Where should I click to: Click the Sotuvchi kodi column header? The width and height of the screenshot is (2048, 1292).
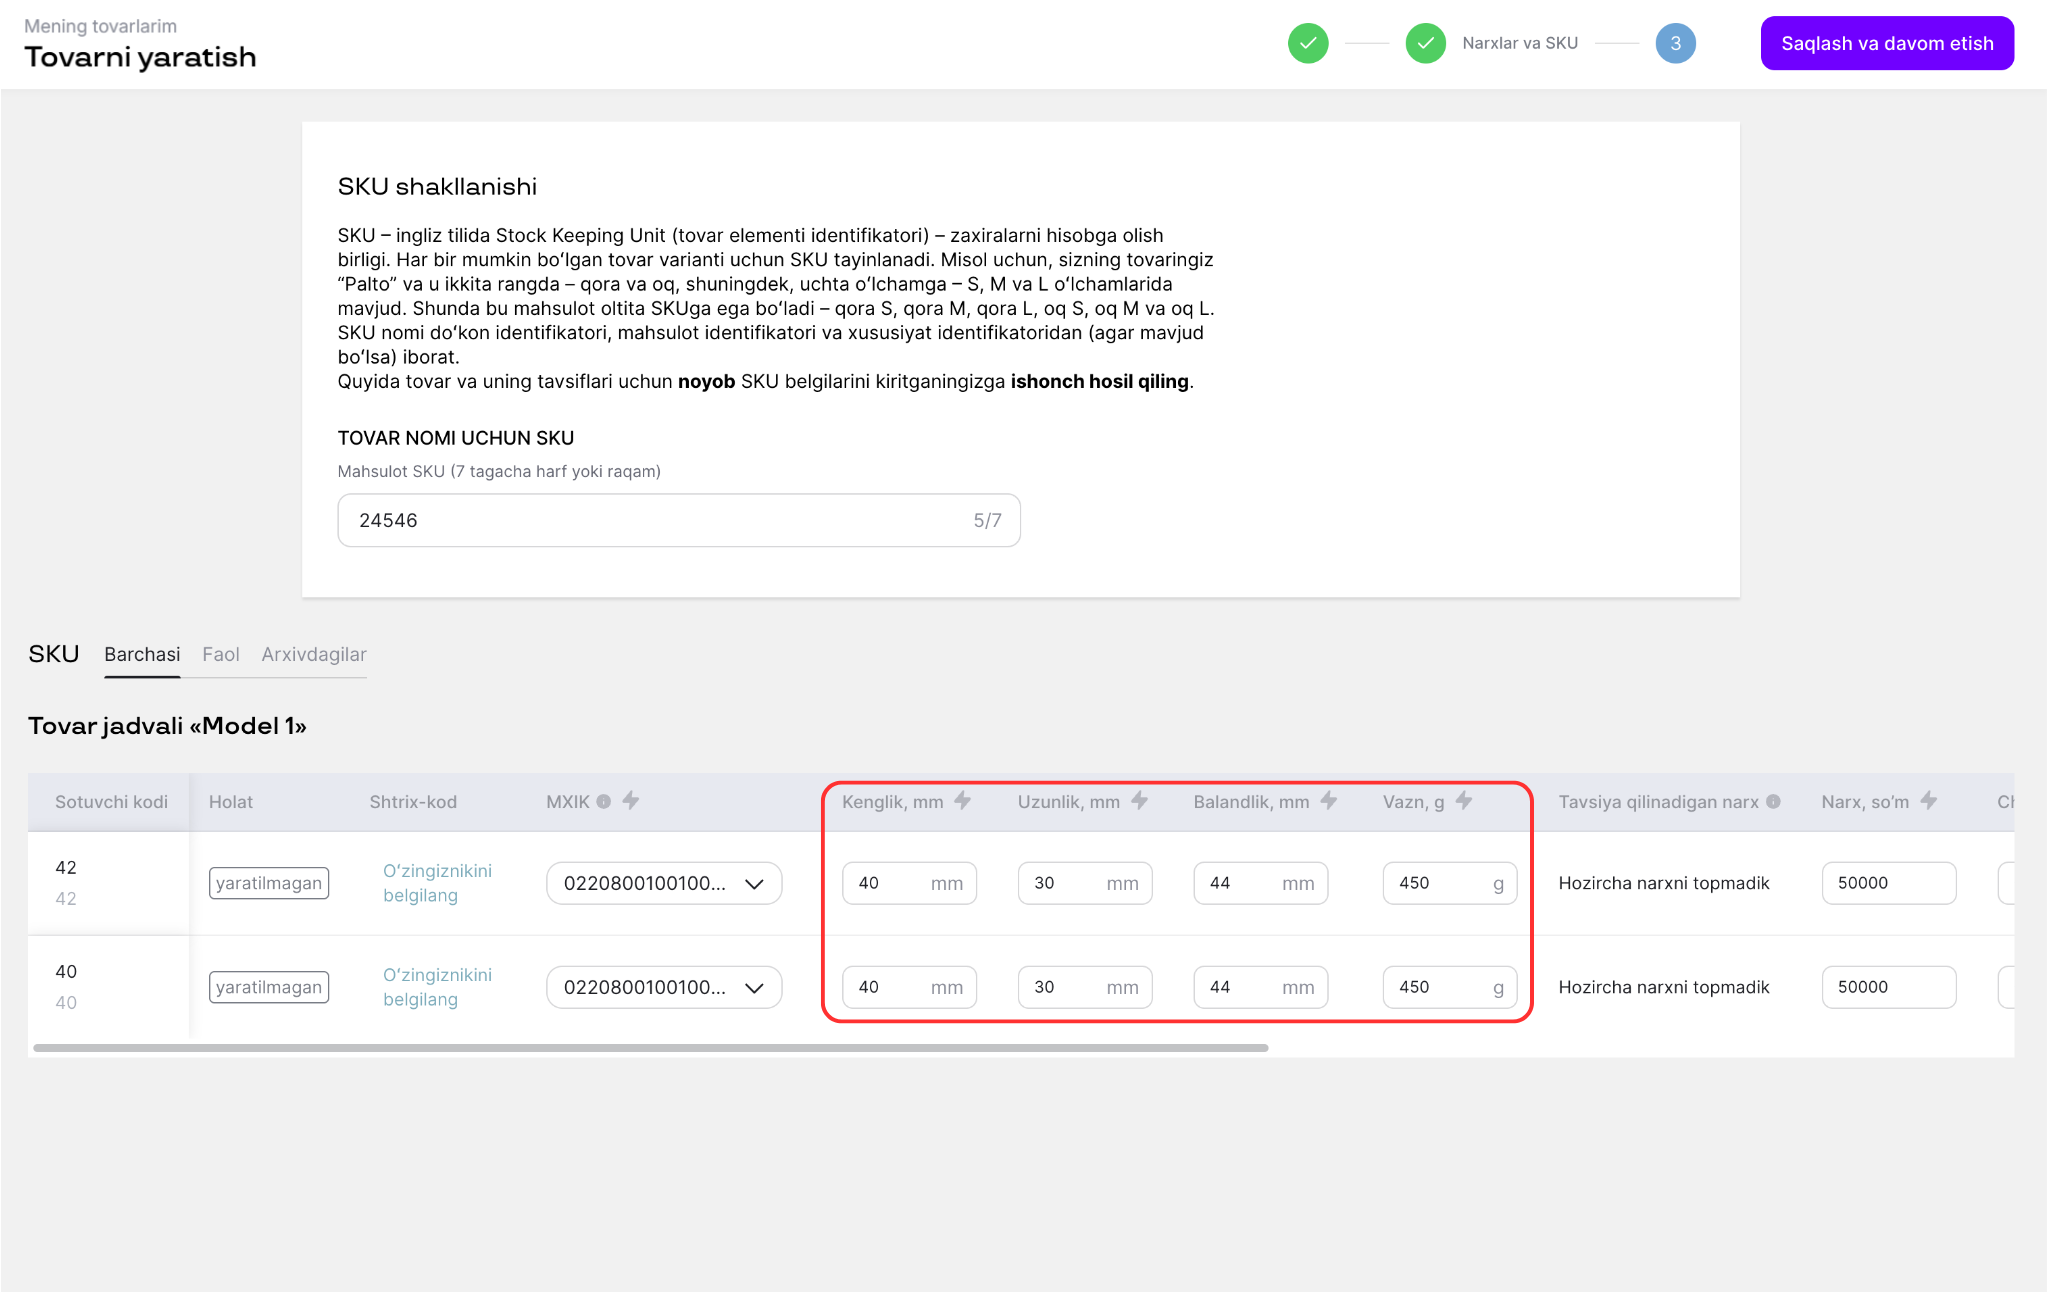(111, 802)
